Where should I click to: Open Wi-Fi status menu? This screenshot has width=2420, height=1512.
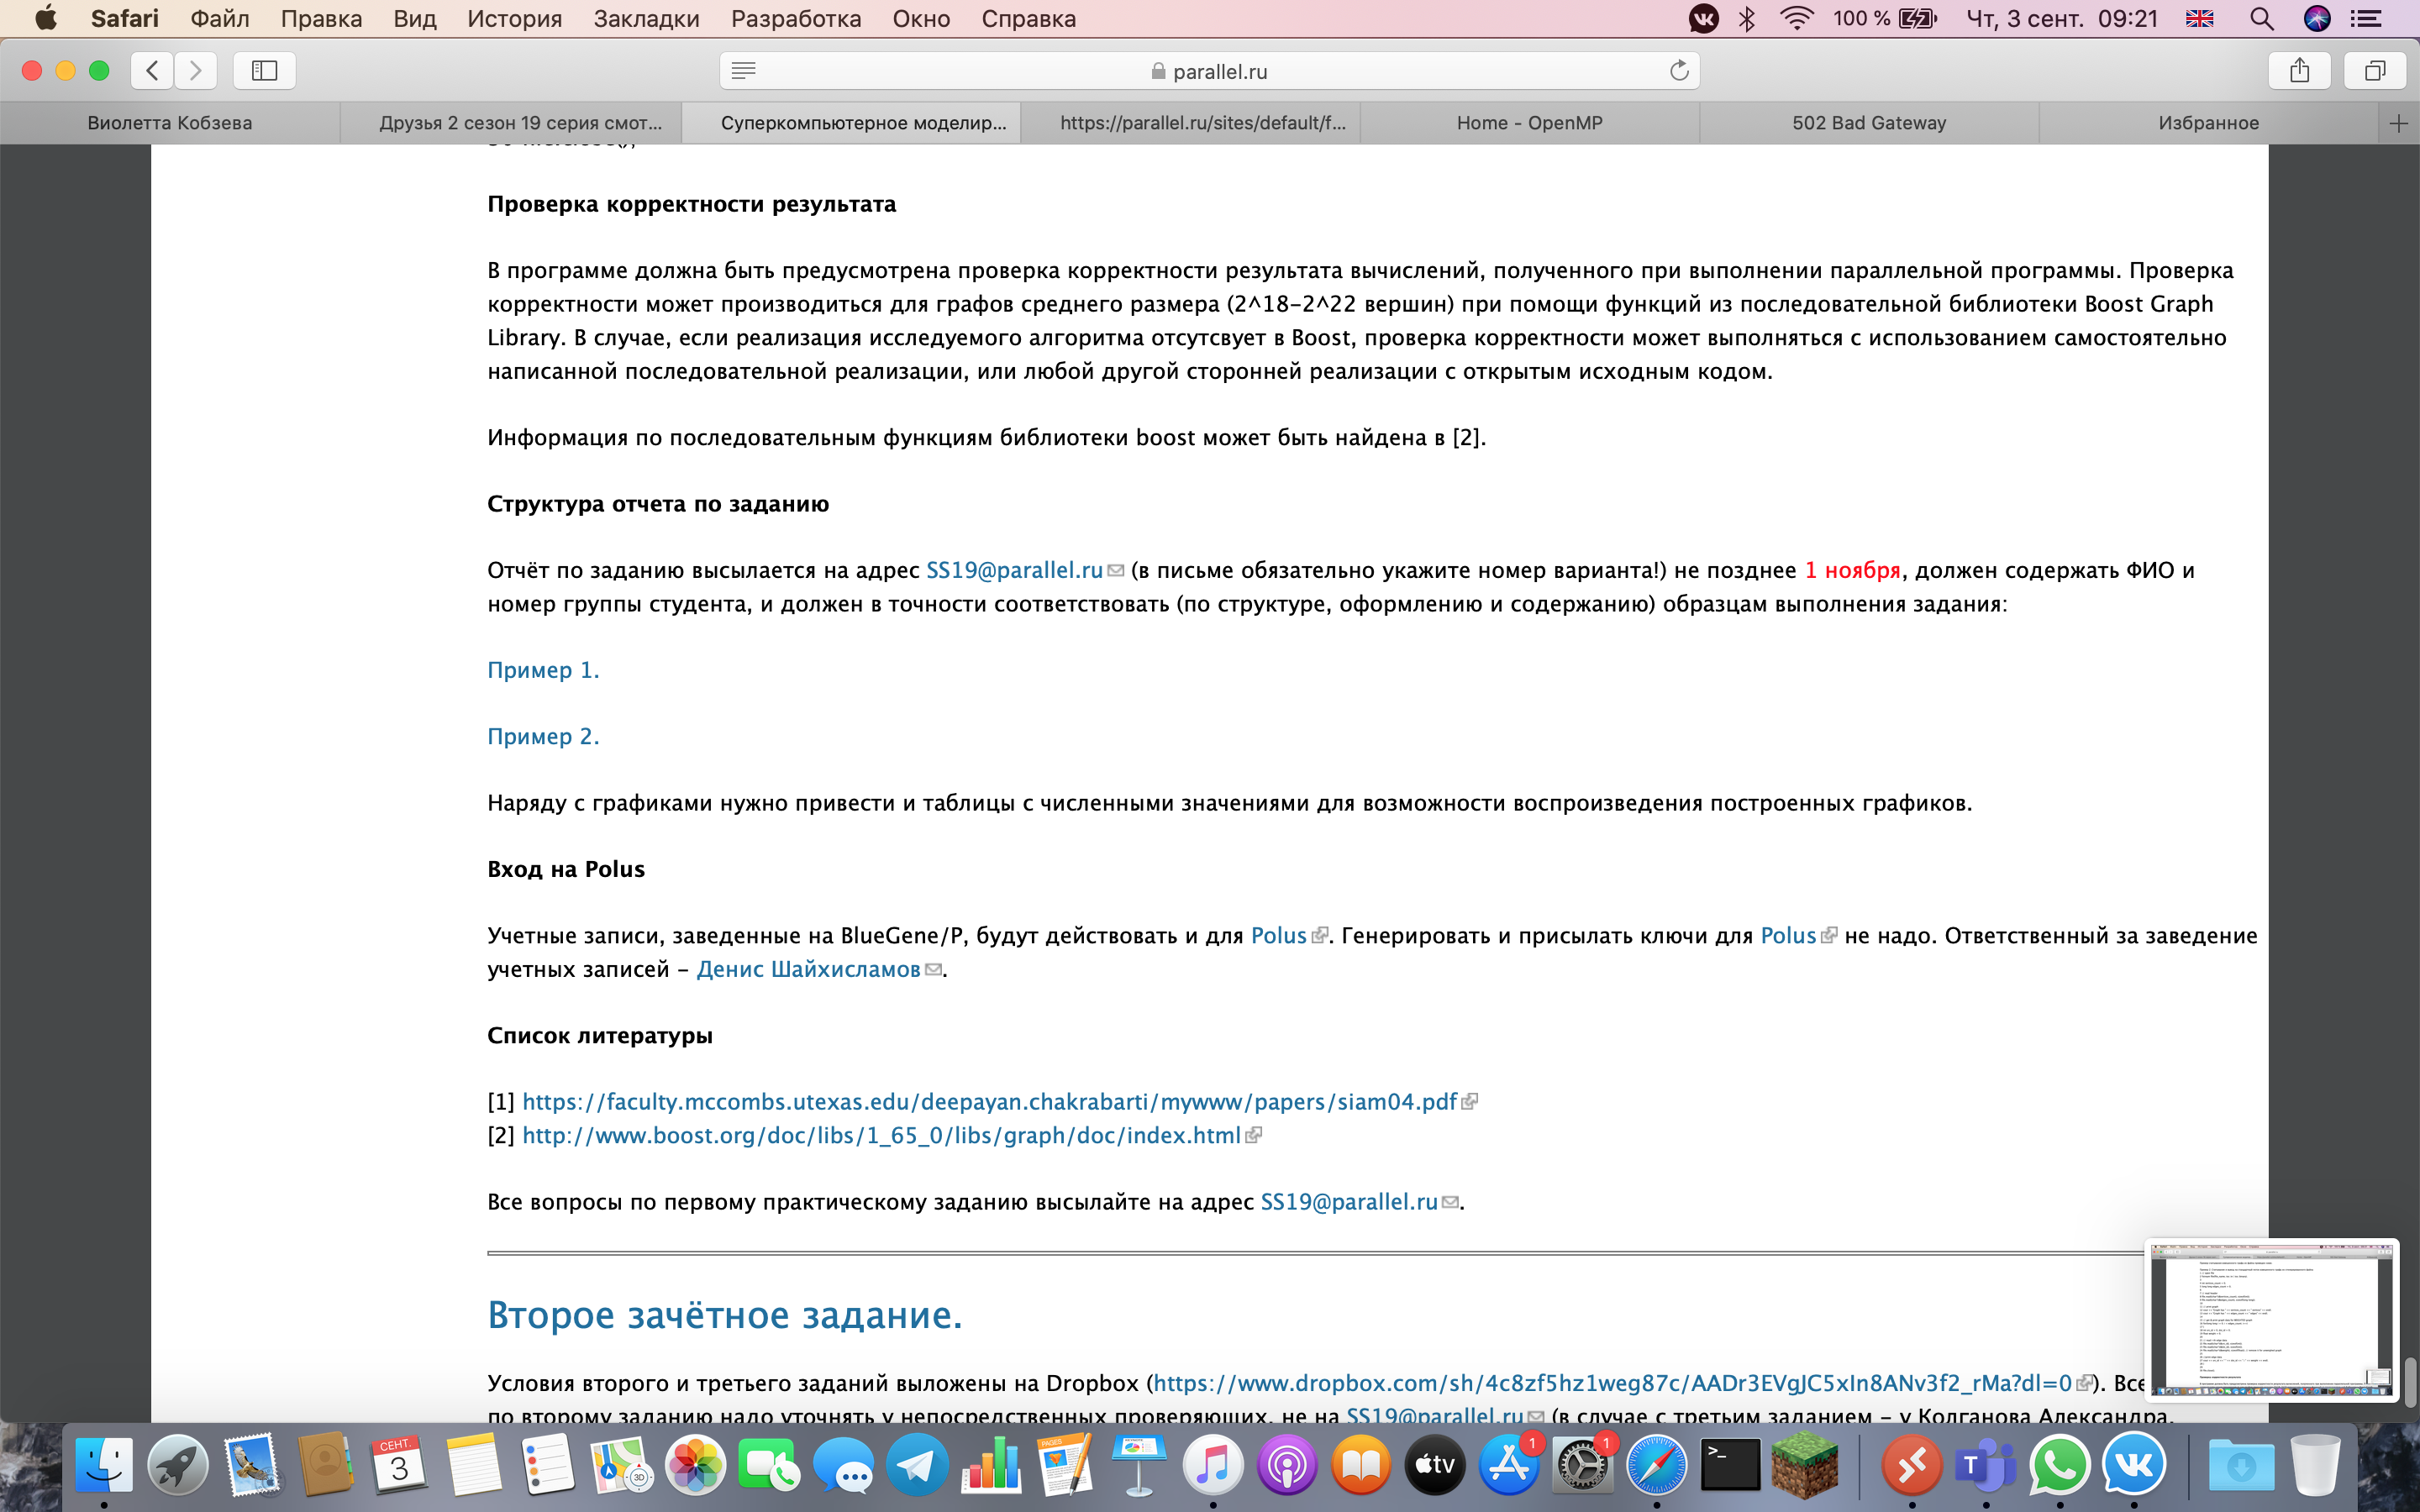point(1797,18)
